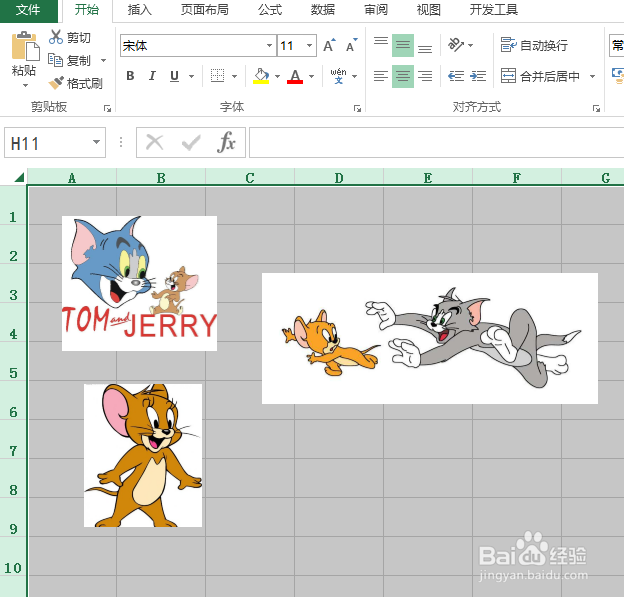The width and height of the screenshot is (624, 597).
Task: Open the 文件 File tab
Action: [28, 10]
